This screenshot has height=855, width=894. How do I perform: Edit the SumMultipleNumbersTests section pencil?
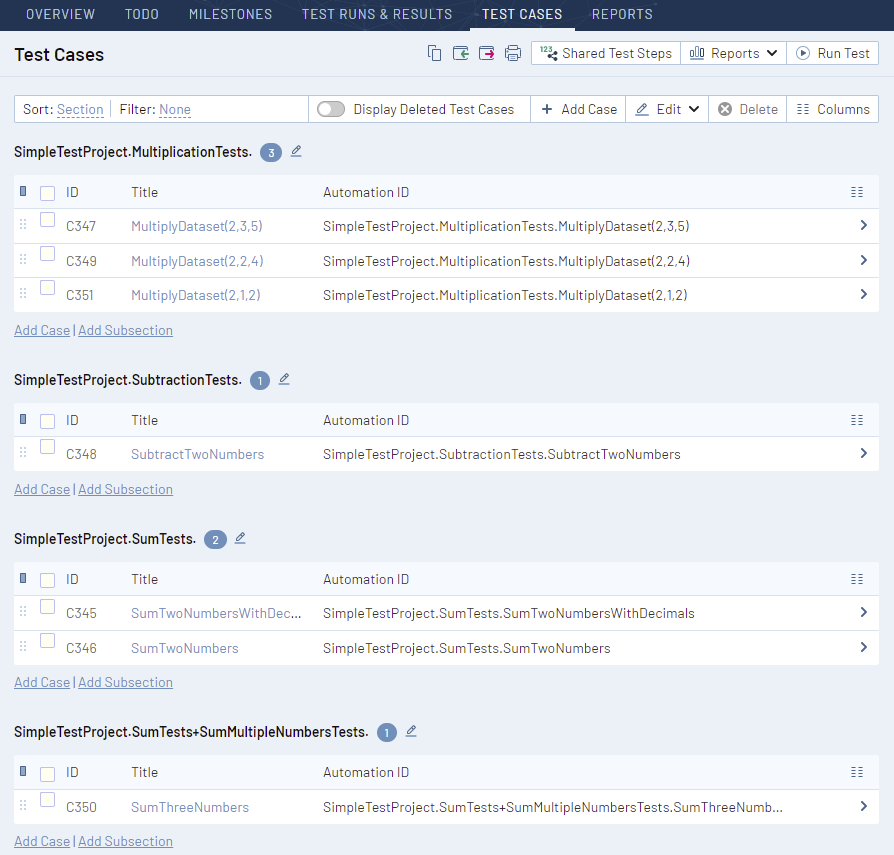point(411,731)
